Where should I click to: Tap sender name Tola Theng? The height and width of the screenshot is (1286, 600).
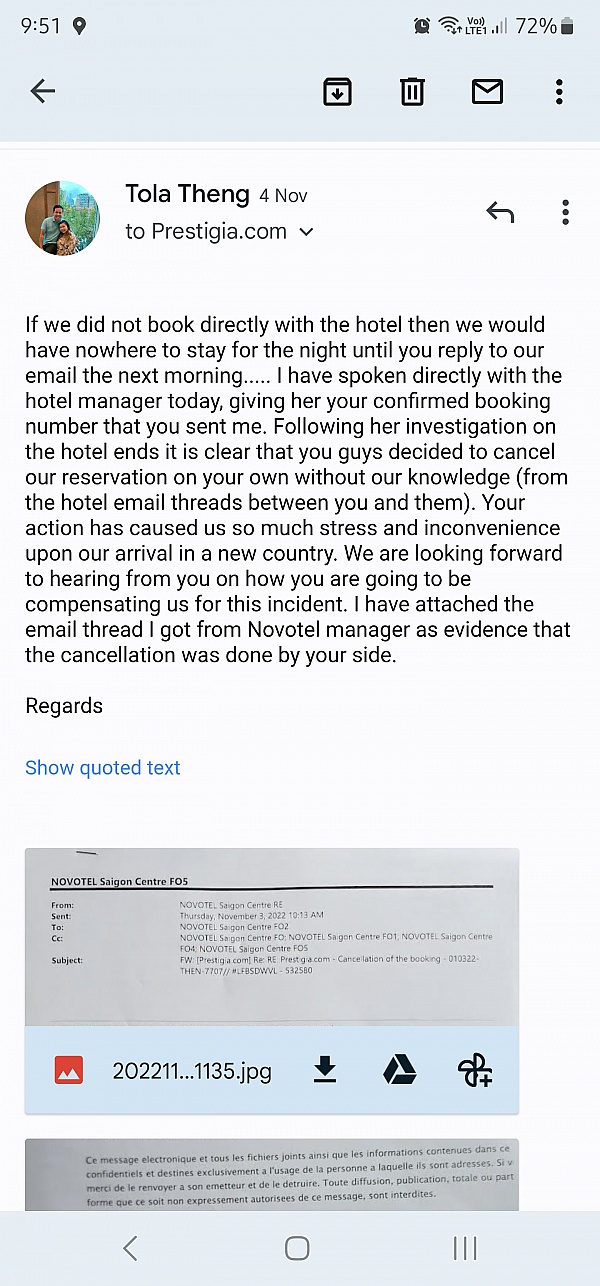[187, 194]
